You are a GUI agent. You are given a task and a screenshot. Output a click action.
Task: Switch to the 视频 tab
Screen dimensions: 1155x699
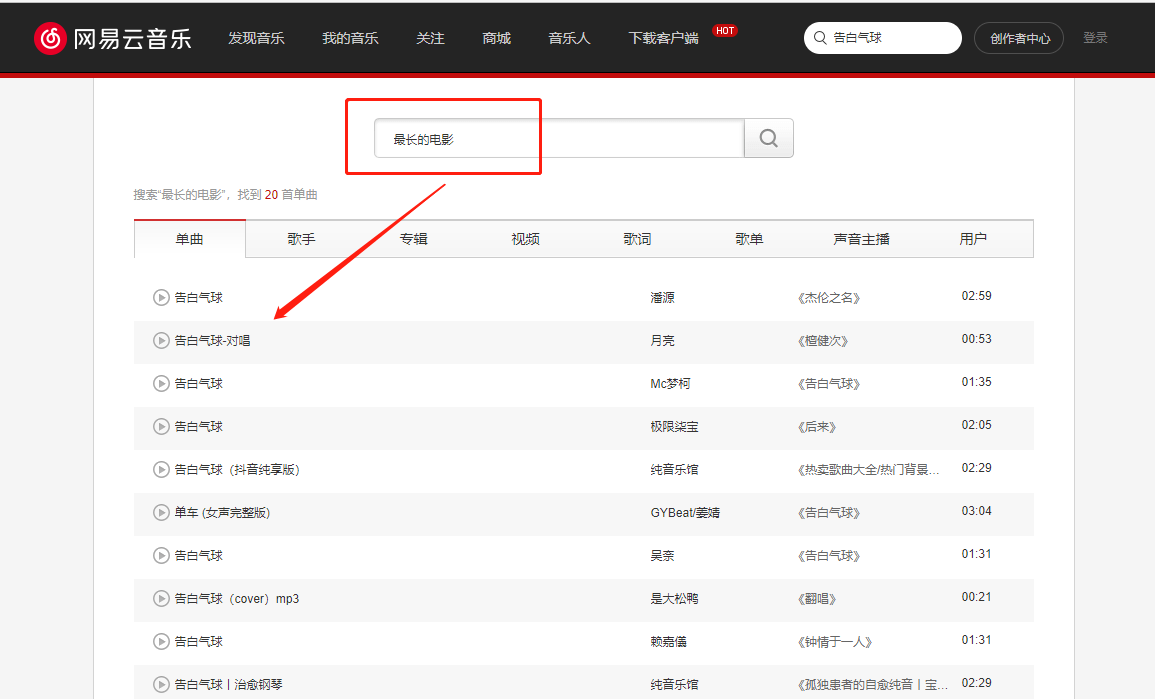tap(525, 239)
